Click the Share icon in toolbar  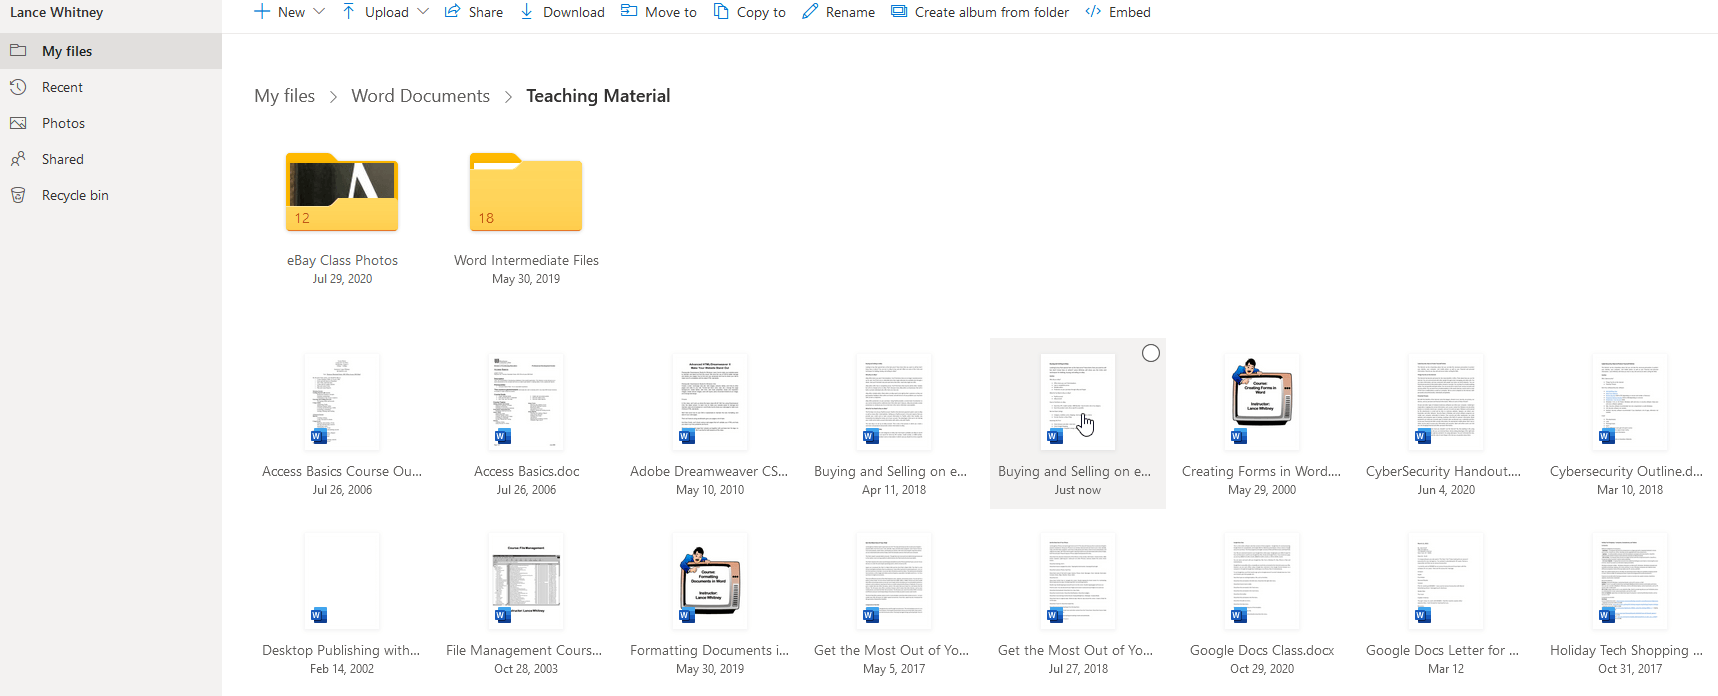(453, 12)
